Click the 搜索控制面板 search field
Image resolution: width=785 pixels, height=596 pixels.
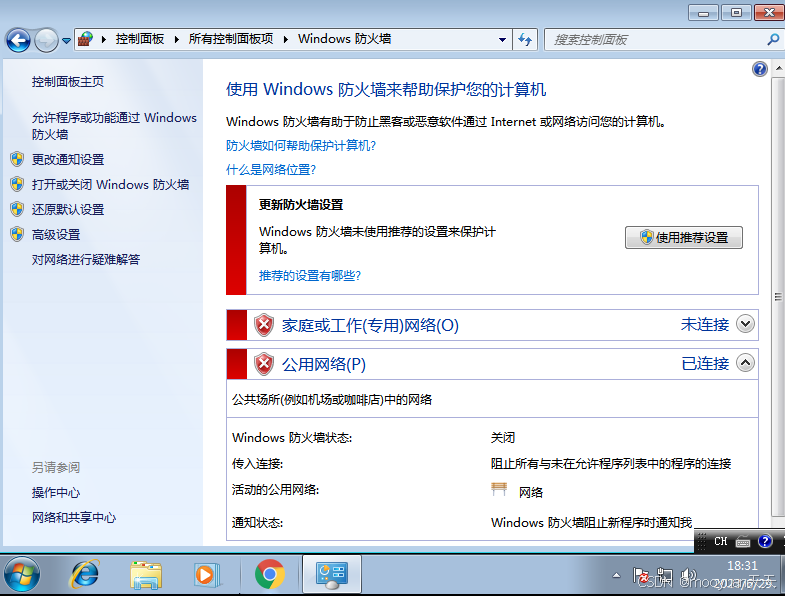coord(656,40)
